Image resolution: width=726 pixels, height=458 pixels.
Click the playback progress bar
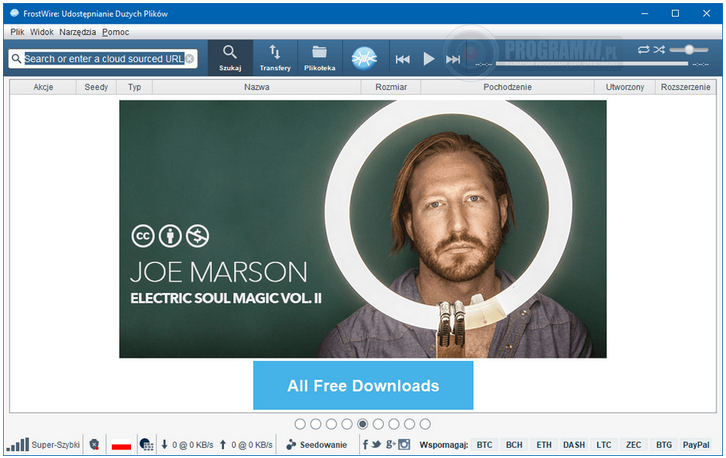pyautogui.click(x=592, y=64)
